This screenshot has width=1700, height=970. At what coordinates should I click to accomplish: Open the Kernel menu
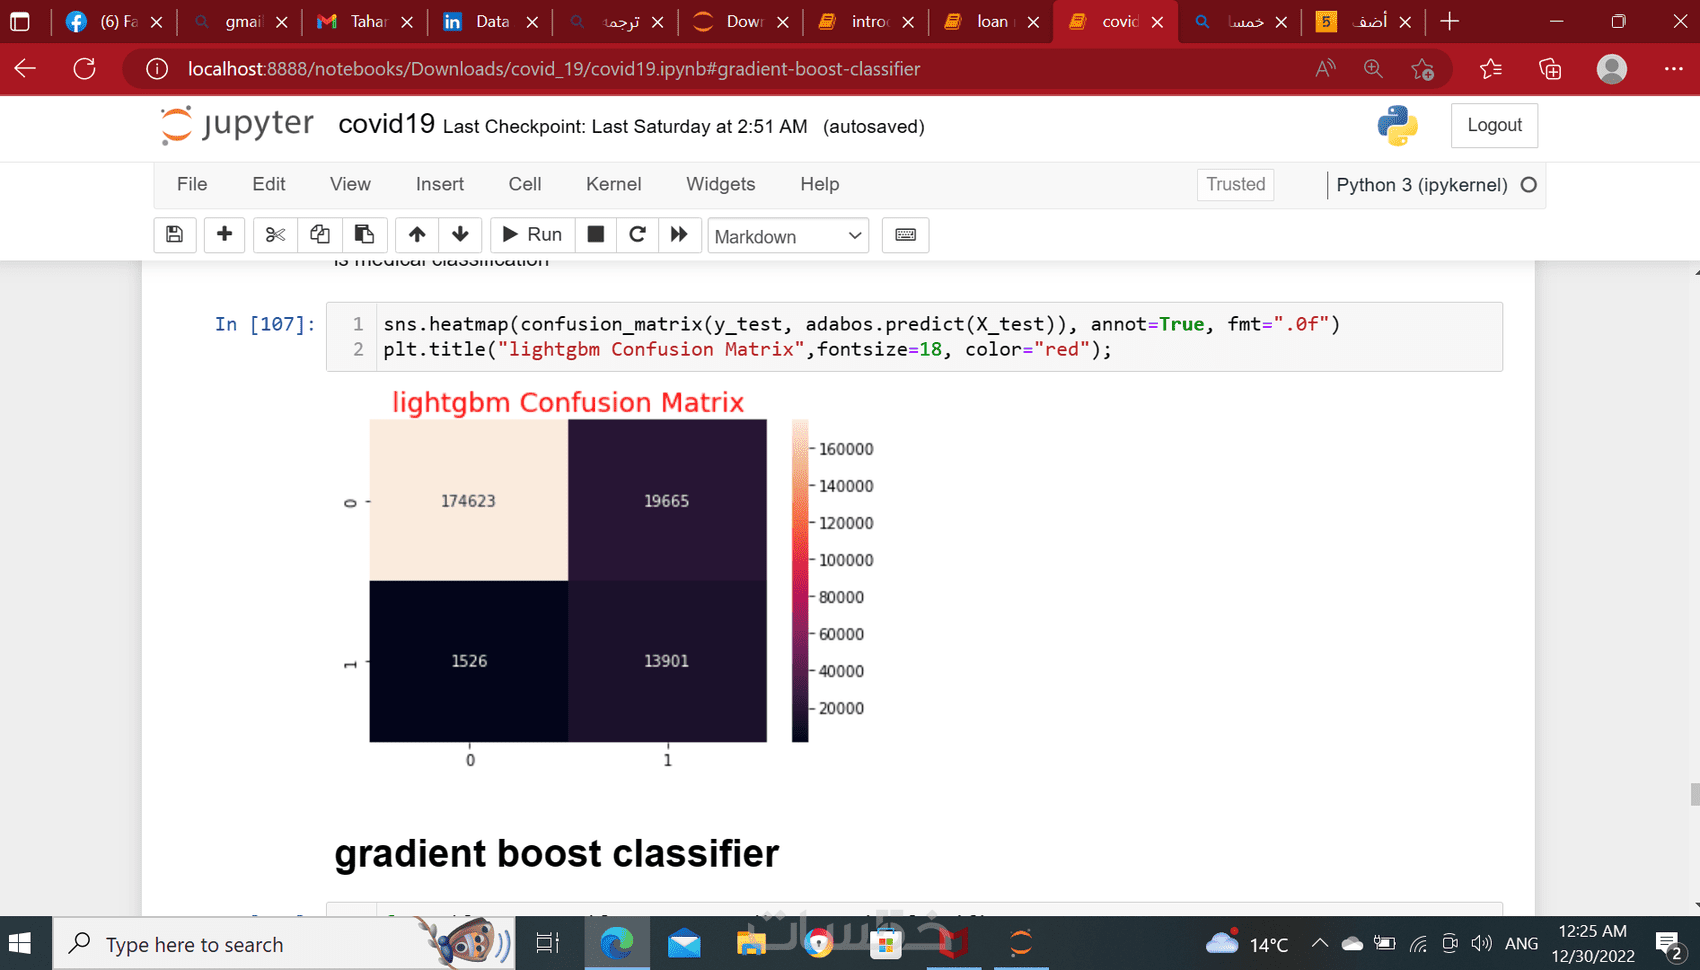pos(614,184)
